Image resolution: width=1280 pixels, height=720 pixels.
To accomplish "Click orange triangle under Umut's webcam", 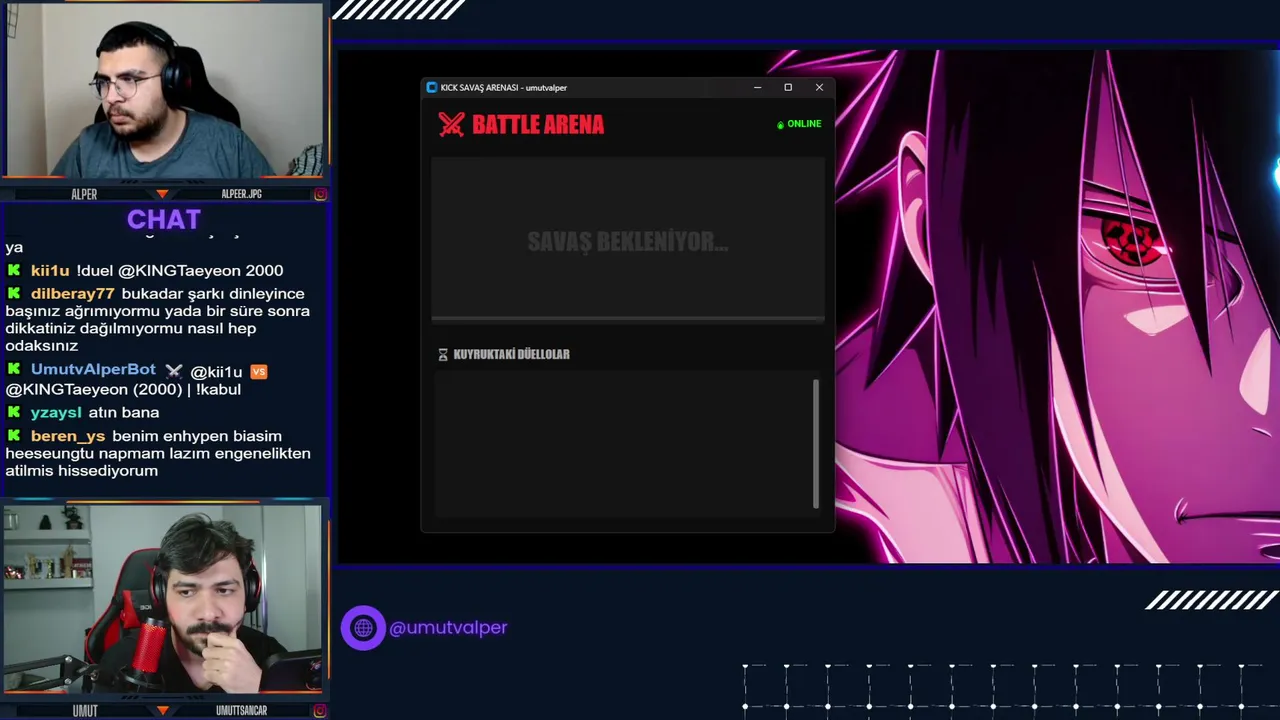I will pos(162,710).
